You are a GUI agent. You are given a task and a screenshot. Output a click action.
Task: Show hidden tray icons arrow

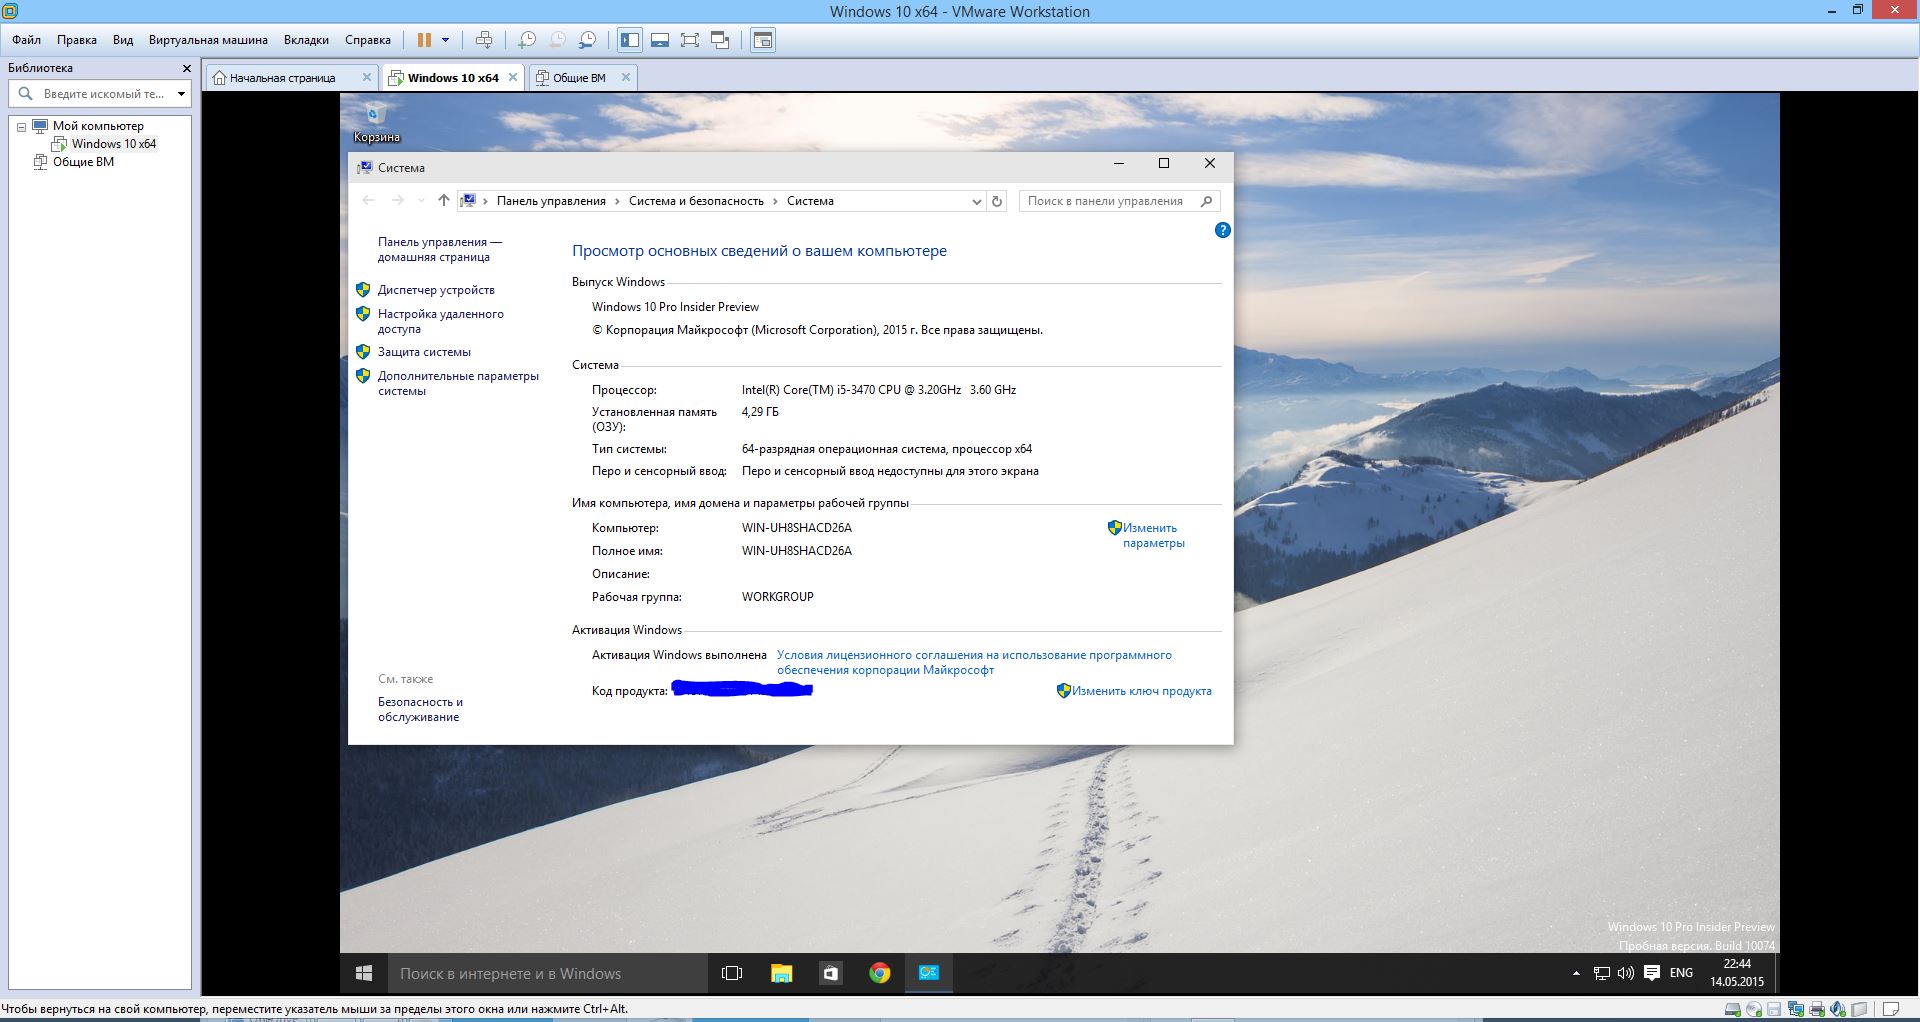[x=1576, y=973]
